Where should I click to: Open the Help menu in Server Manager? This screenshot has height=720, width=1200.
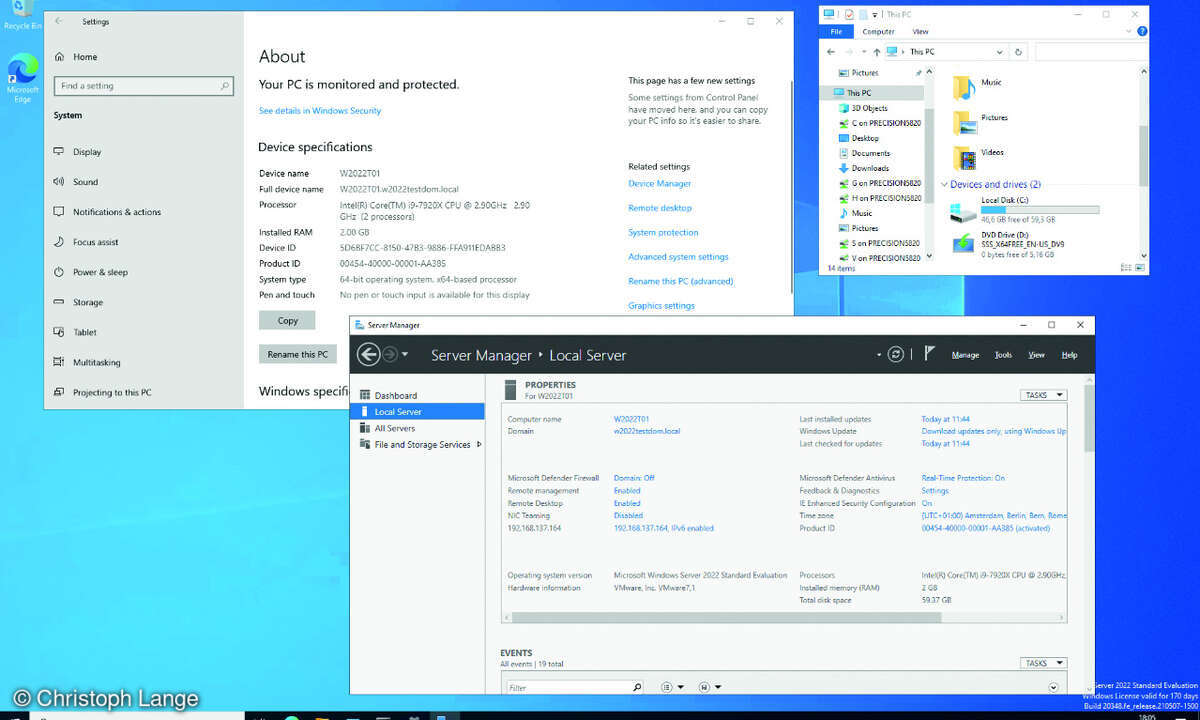pos(1069,355)
